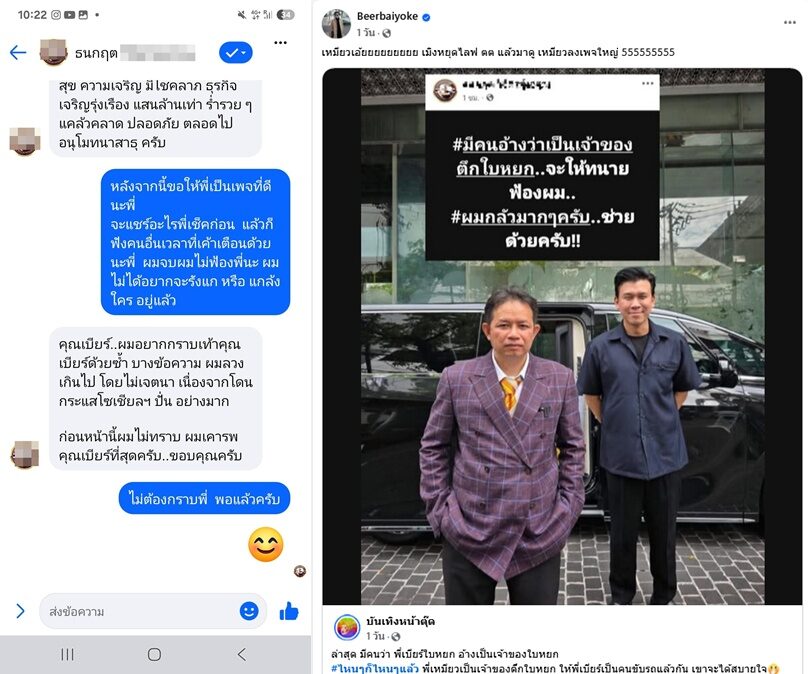Open the blue checkmark dropdown button
808x674 pixels.
(x=236, y=53)
